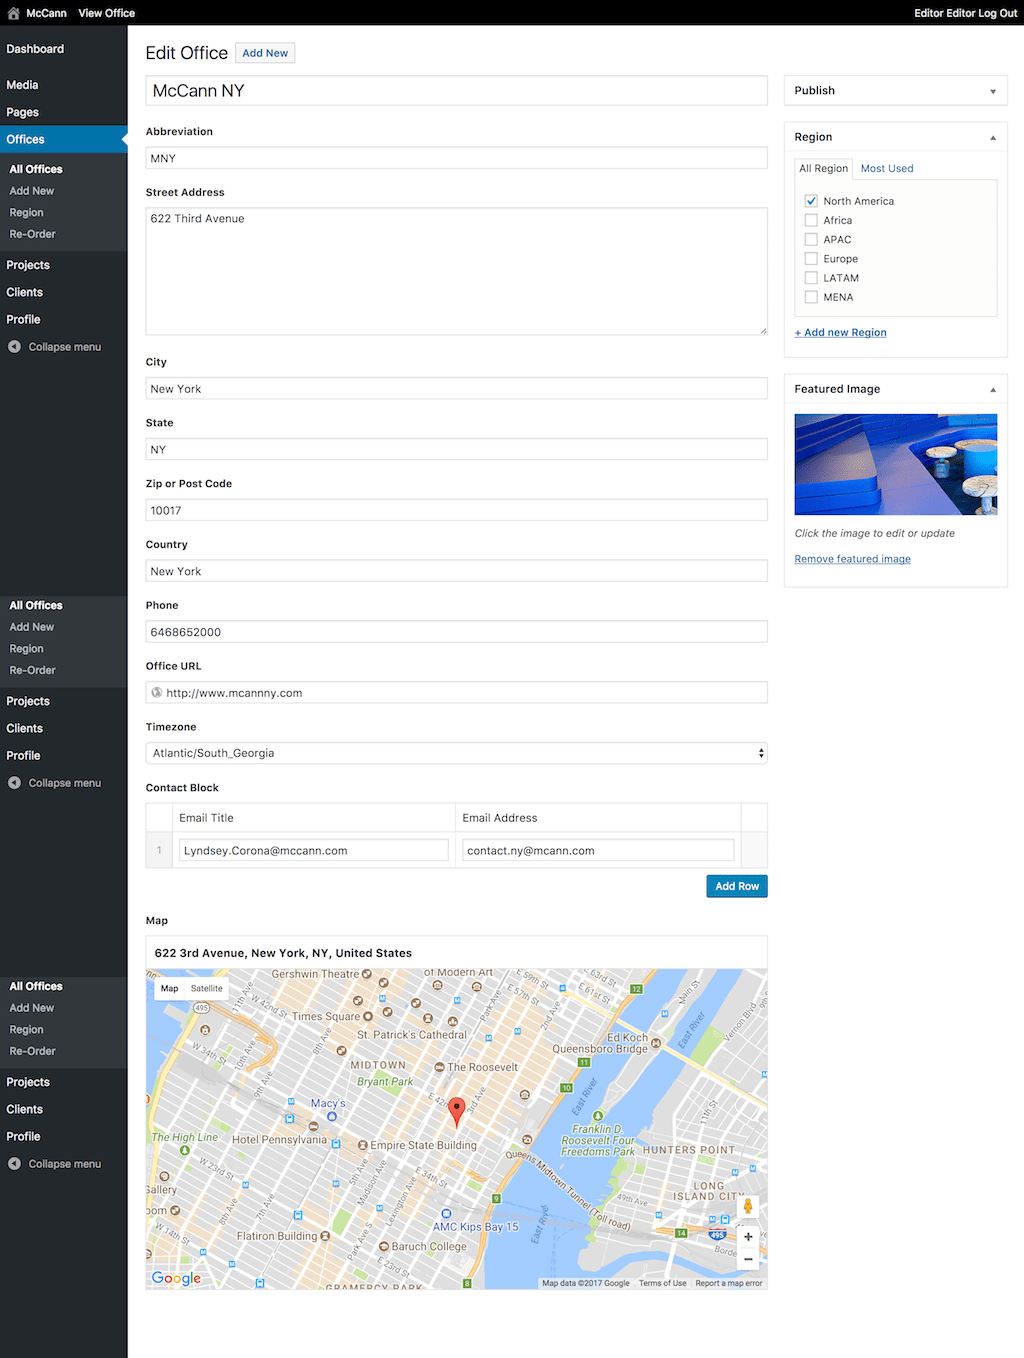Click the Email Address field with contact.ny@mcann.com
1024x1358 pixels.
[x=598, y=850]
